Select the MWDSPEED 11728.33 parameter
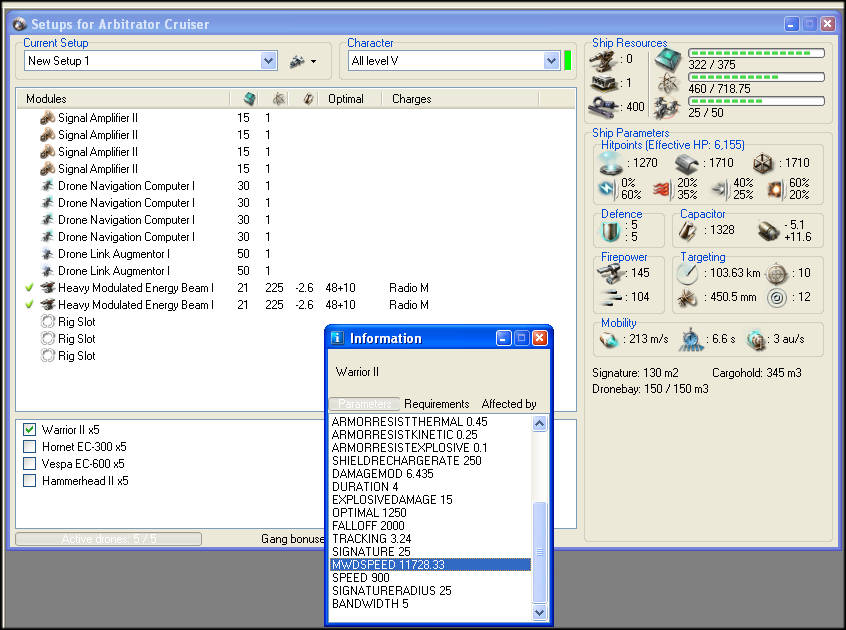 point(430,565)
